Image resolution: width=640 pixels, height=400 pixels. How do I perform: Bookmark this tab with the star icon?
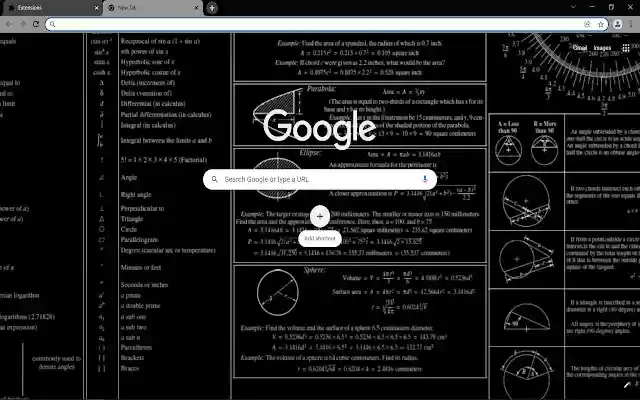pyautogui.click(x=601, y=24)
